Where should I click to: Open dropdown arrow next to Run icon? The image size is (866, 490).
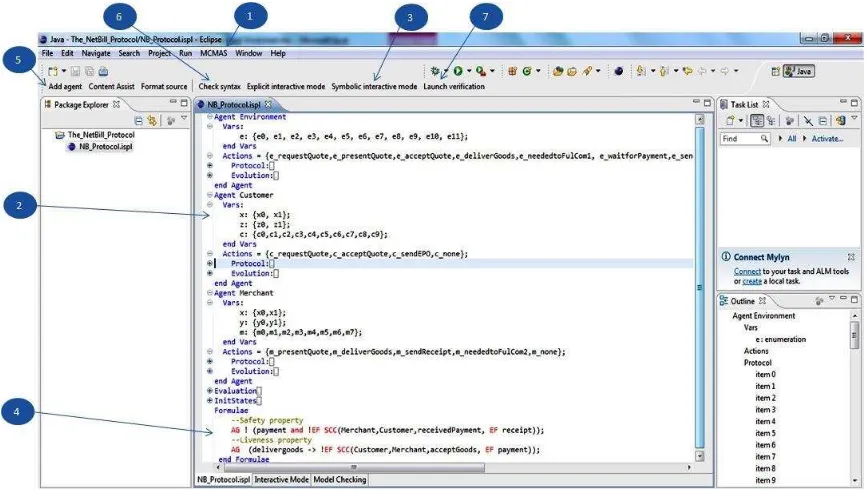tap(469, 71)
